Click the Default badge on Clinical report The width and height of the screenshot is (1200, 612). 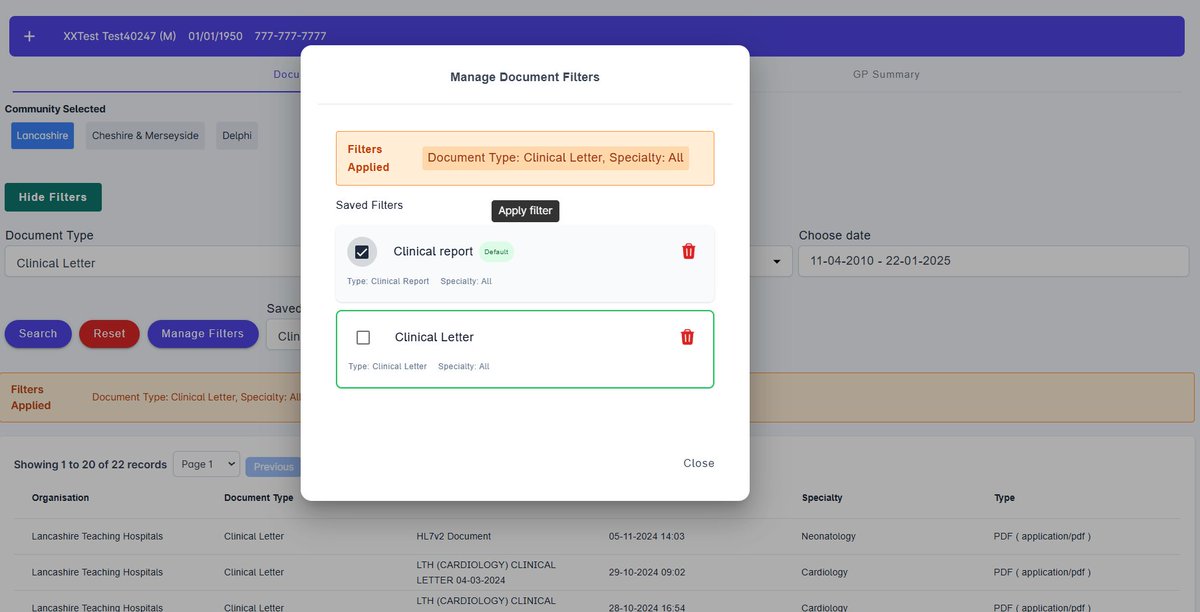tap(497, 252)
